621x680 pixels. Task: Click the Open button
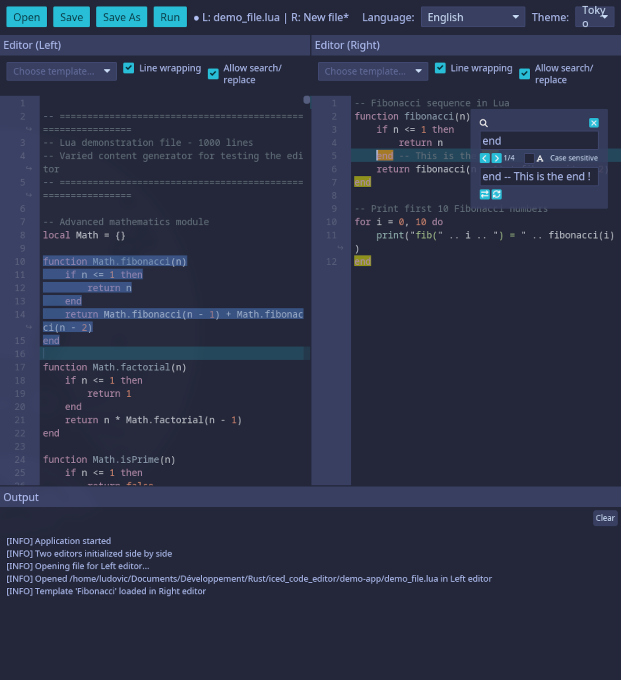(26, 17)
